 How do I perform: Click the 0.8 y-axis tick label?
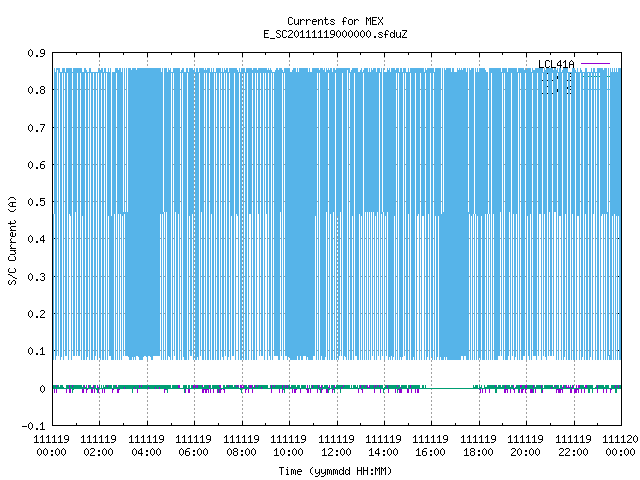(x=36, y=90)
